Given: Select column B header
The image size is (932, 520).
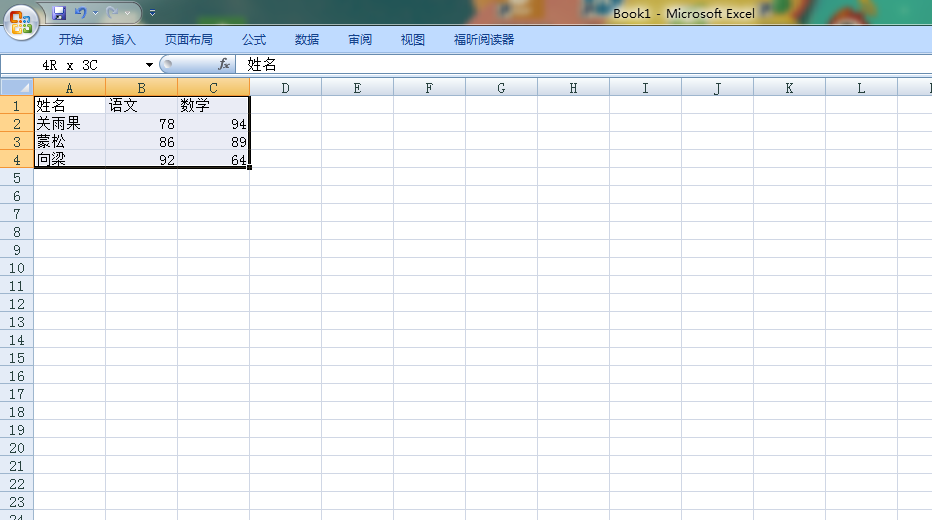Looking at the screenshot, I should [x=141, y=89].
